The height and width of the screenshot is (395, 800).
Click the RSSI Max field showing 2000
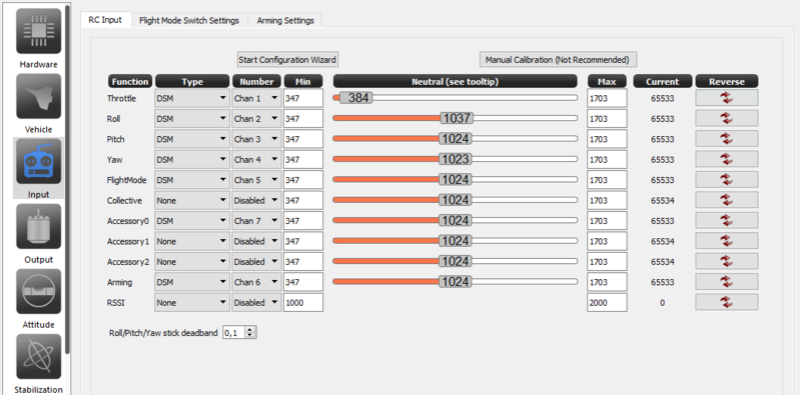(x=607, y=302)
